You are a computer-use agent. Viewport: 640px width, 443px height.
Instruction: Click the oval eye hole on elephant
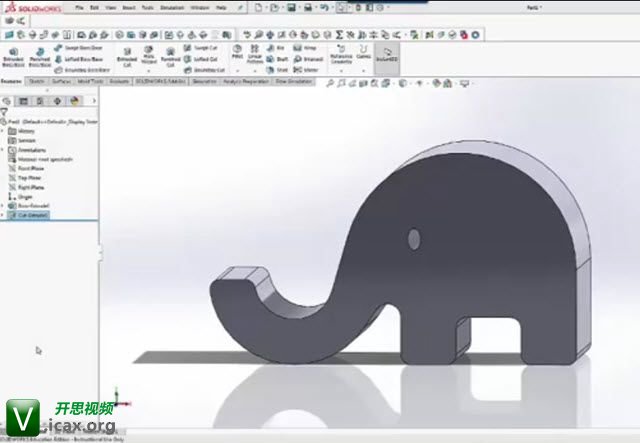(x=413, y=238)
